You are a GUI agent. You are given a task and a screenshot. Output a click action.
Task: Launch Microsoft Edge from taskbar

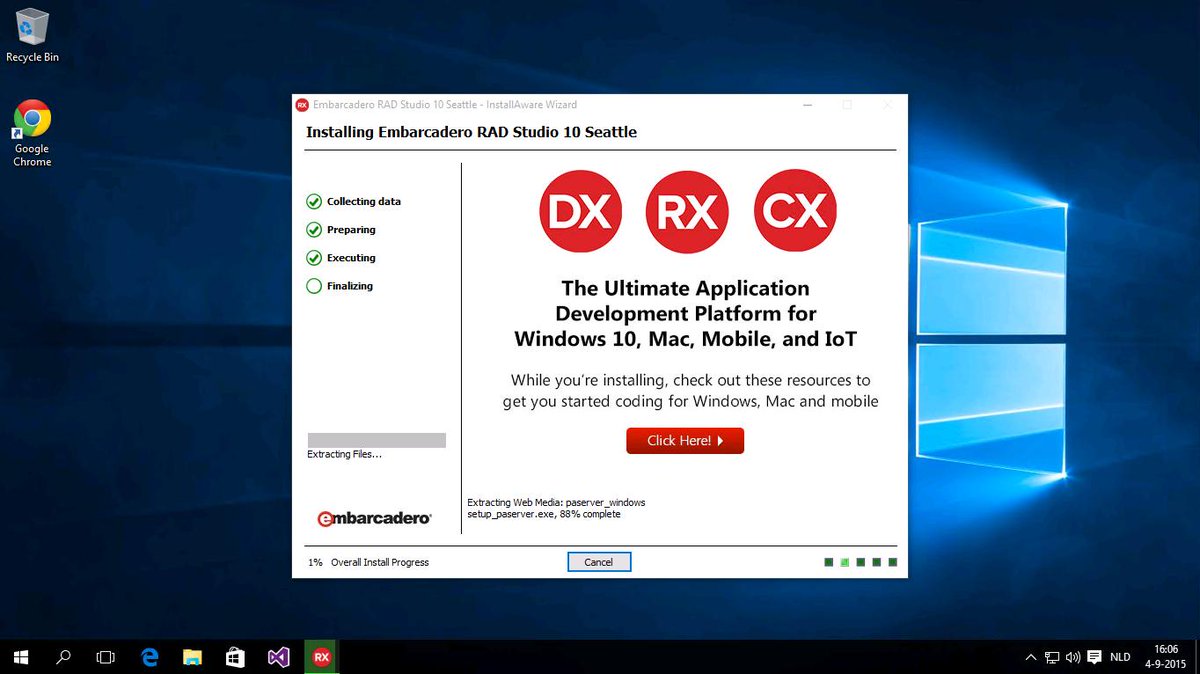(x=150, y=657)
